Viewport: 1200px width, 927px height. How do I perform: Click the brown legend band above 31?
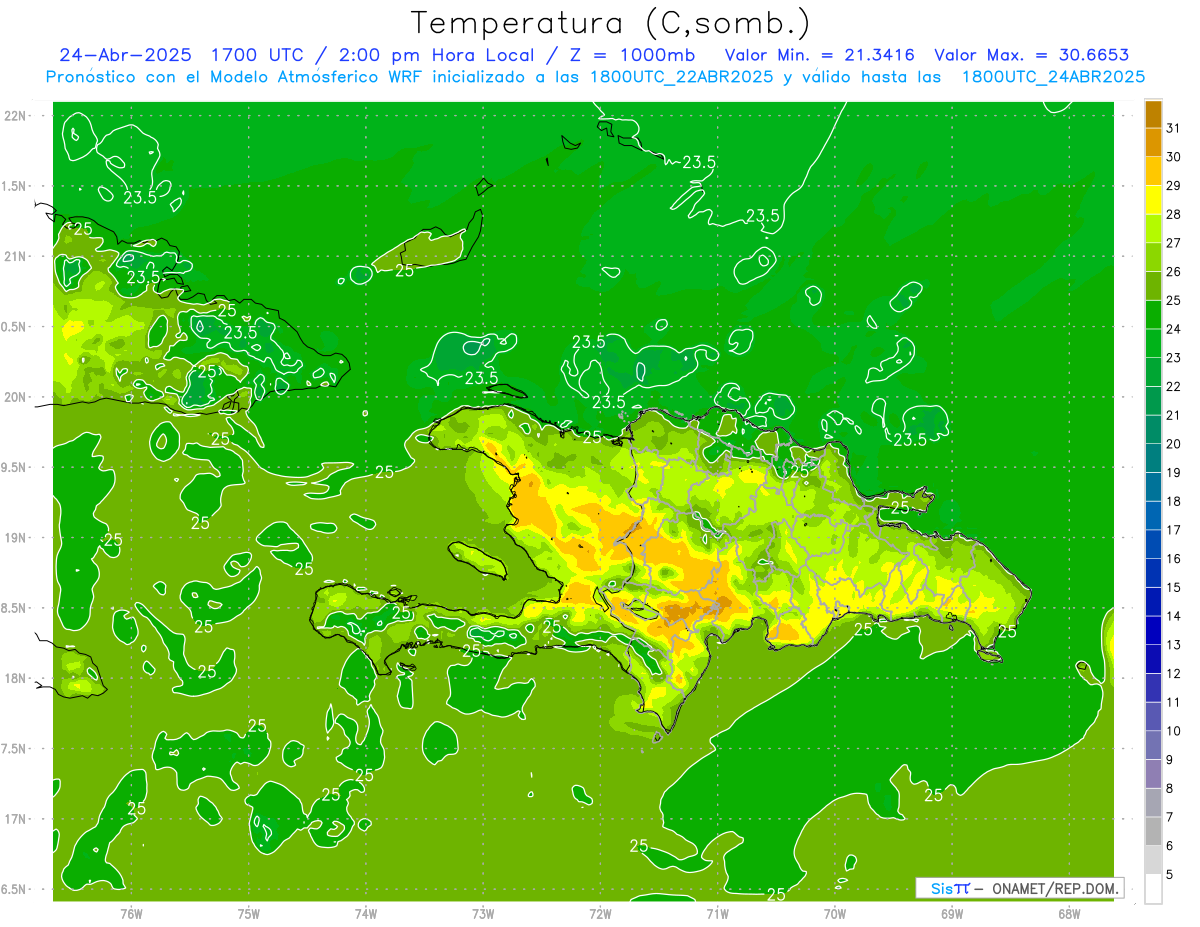(x=1153, y=114)
